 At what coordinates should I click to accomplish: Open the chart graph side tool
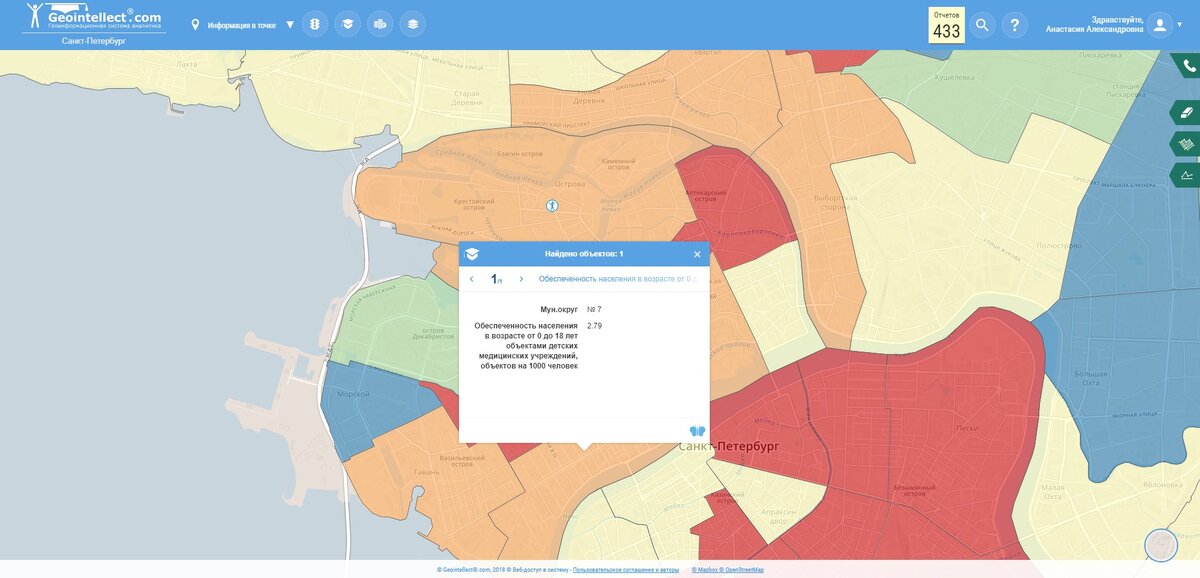[x=1186, y=176]
